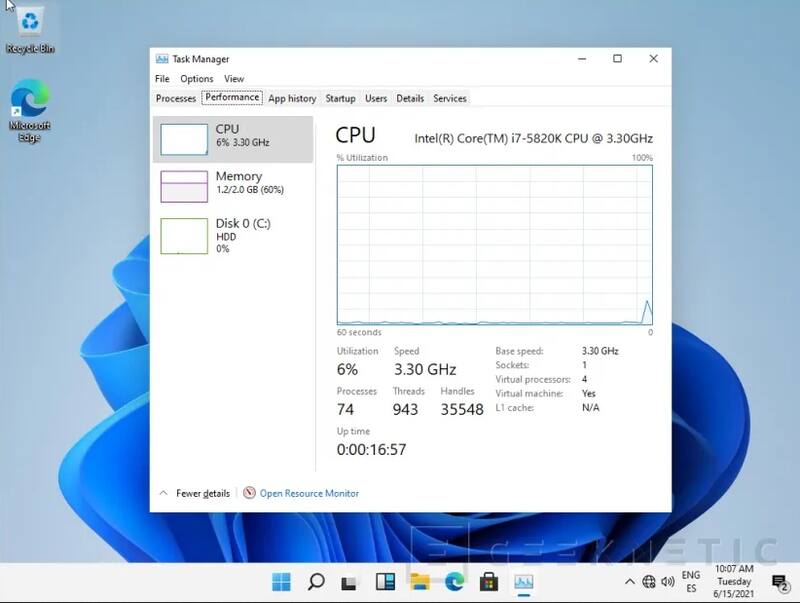The image size is (800, 603).
Task: Switch to the Startup tab
Action: 340,98
